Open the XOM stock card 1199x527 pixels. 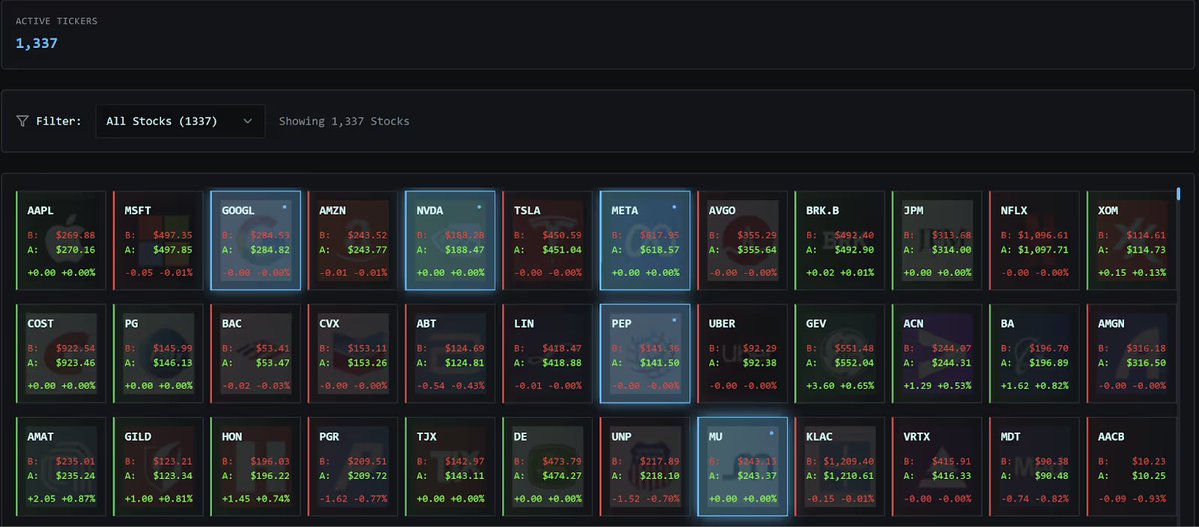tap(1132, 241)
